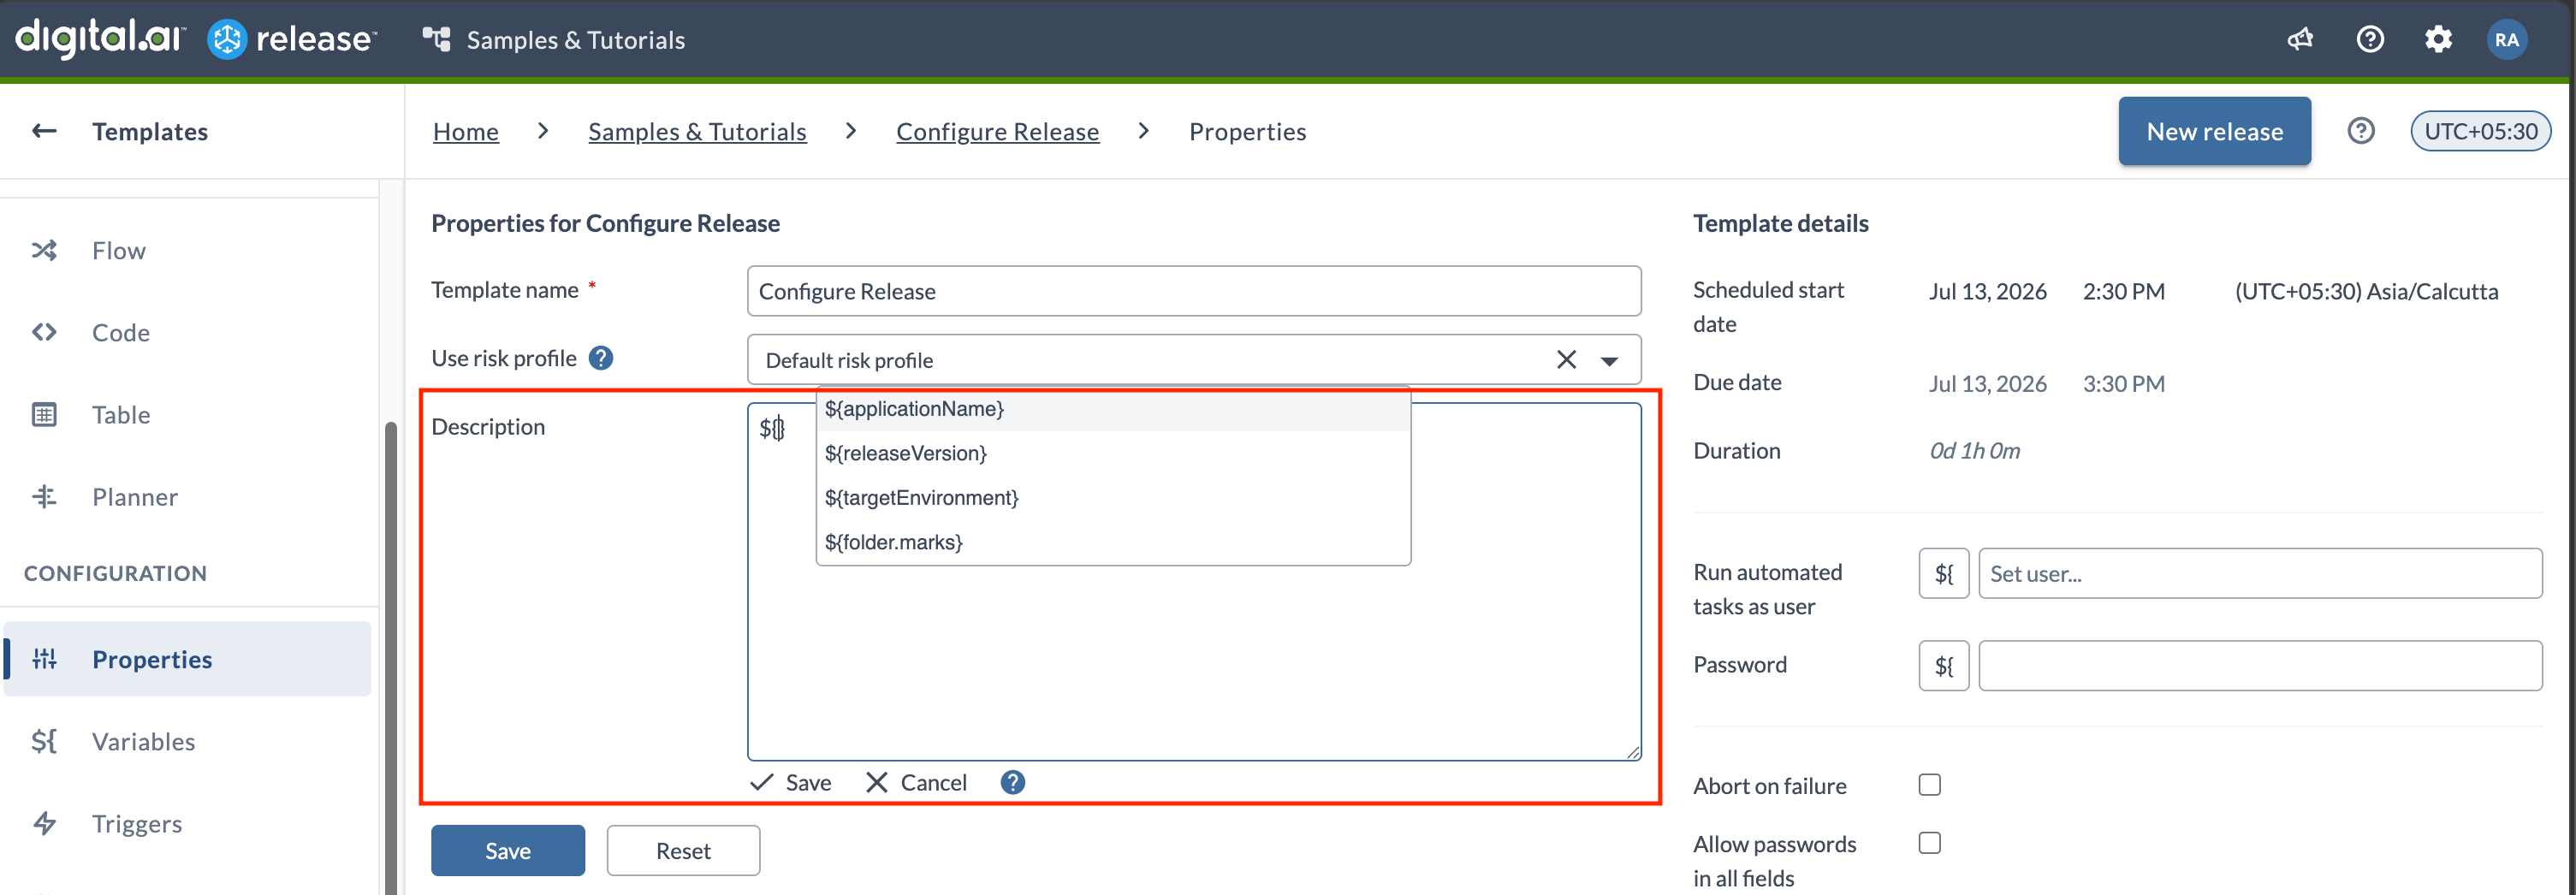Click the Table grid icon
Viewport: 2576px width, 895px height.
44,414
